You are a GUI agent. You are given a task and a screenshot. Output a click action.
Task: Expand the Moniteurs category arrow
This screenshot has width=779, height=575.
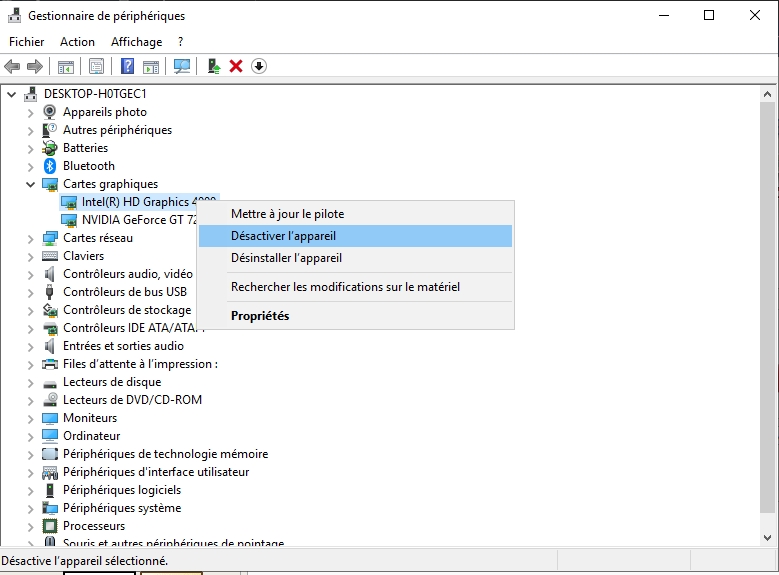point(30,418)
